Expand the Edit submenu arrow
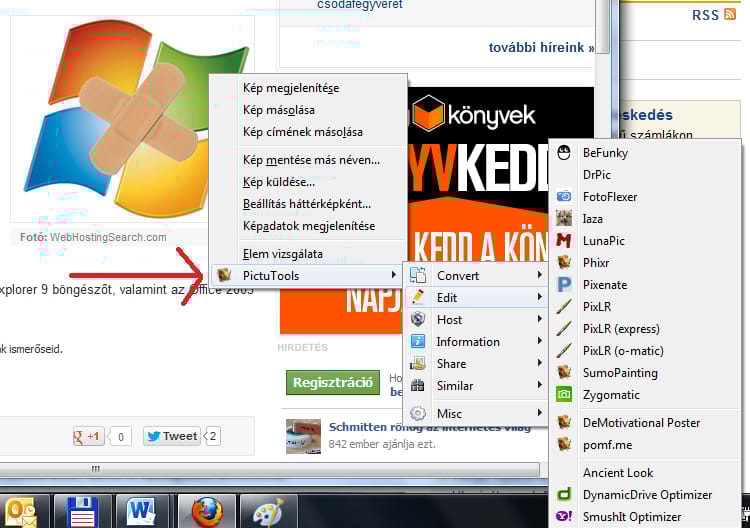This screenshot has height=528, width=750. 540,297
